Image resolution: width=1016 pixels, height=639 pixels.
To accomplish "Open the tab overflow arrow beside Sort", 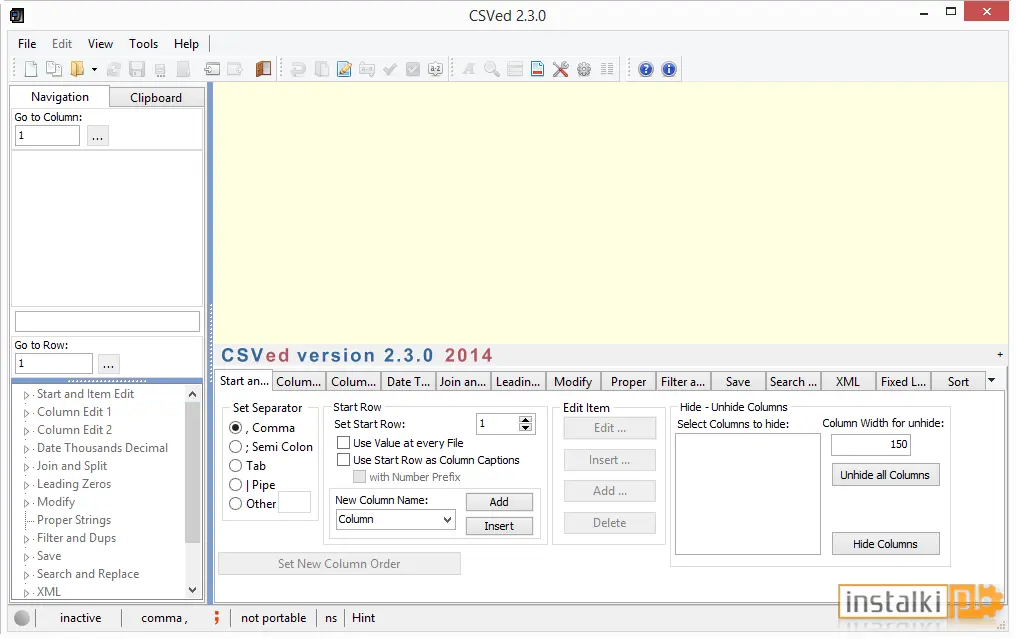I will click(x=991, y=381).
